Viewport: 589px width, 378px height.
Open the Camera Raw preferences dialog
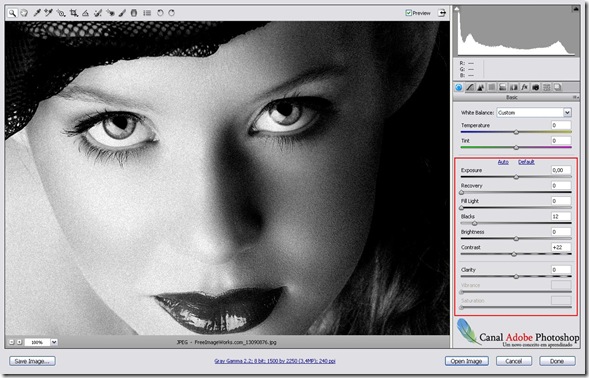pos(147,13)
